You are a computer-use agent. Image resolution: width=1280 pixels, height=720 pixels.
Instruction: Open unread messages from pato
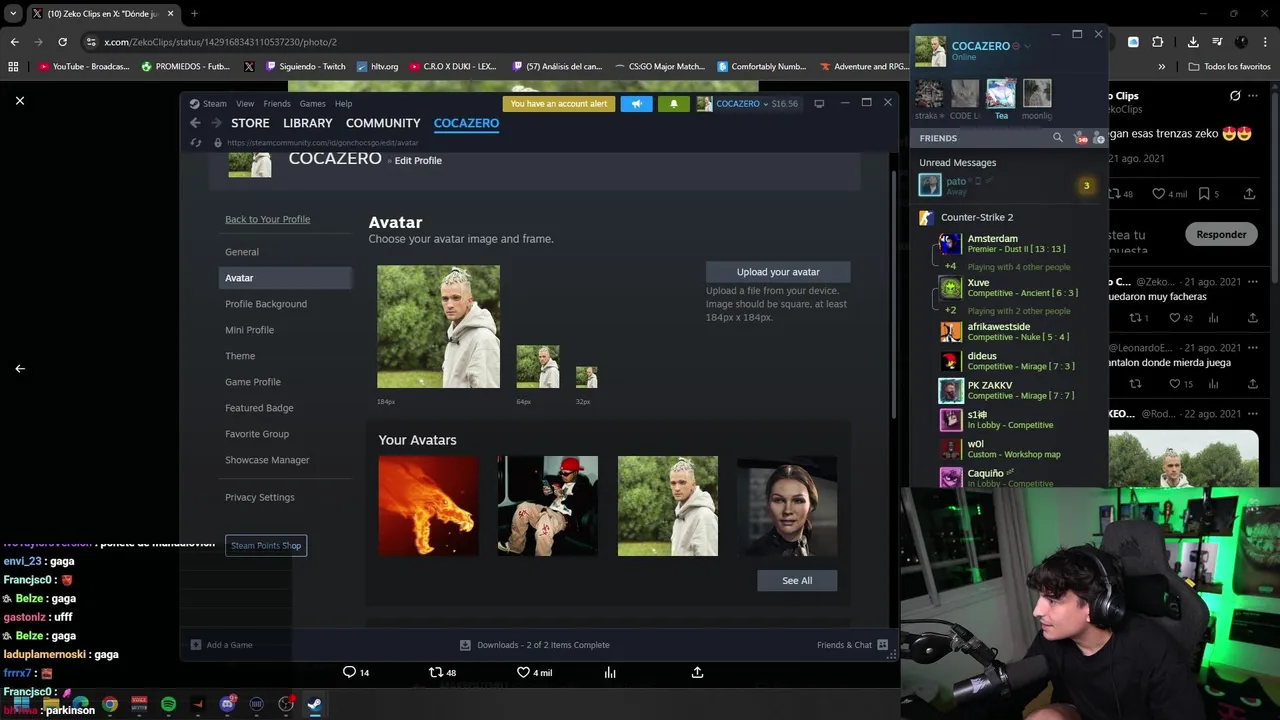[1008, 185]
